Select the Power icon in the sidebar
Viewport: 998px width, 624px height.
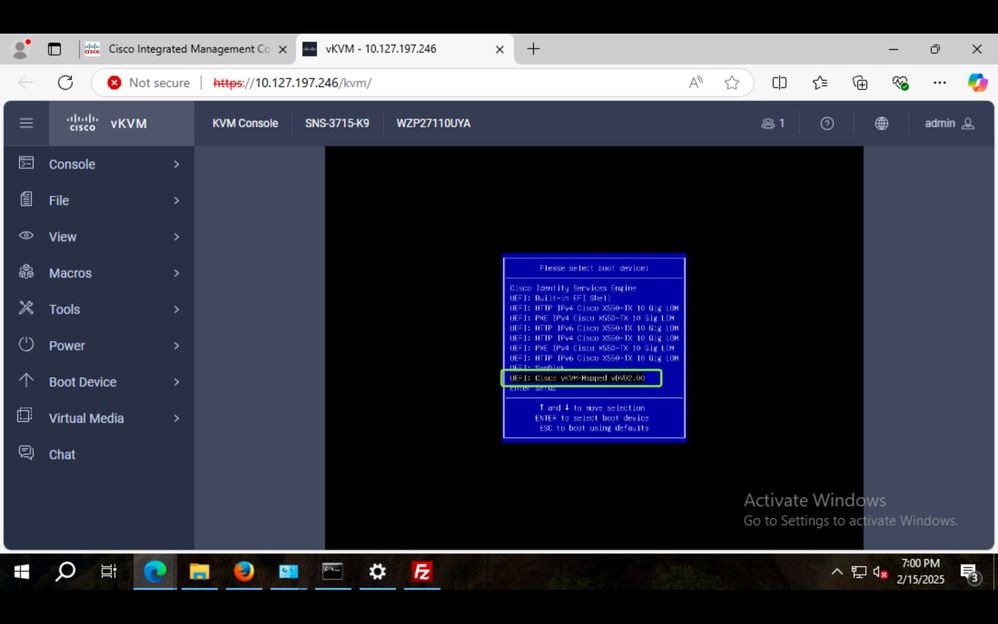[x=23, y=345]
